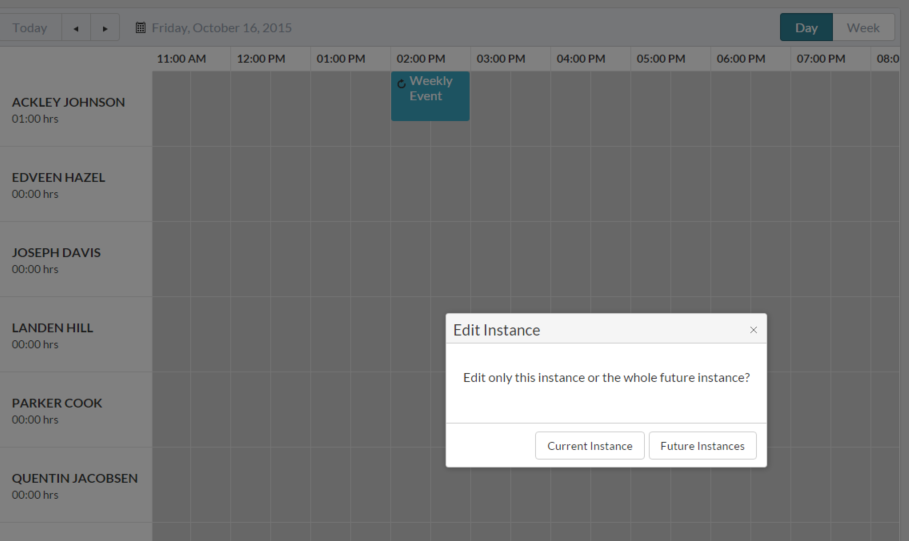This screenshot has height=541, width=909.
Task: Click the Today button
Action: click(x=30, y=28)
